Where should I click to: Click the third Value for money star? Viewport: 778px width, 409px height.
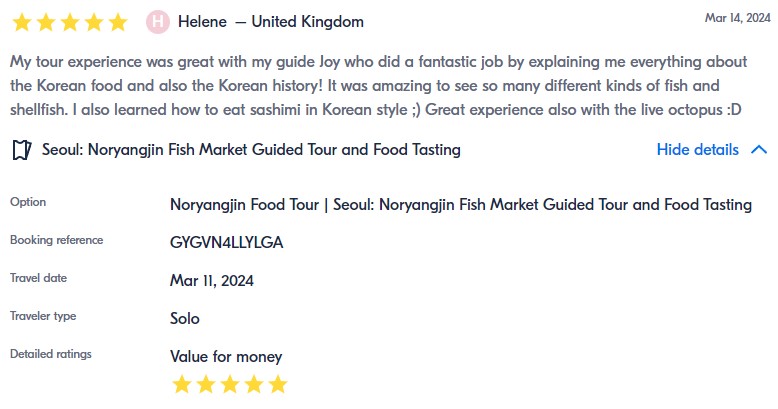click(x=230, y=384)
